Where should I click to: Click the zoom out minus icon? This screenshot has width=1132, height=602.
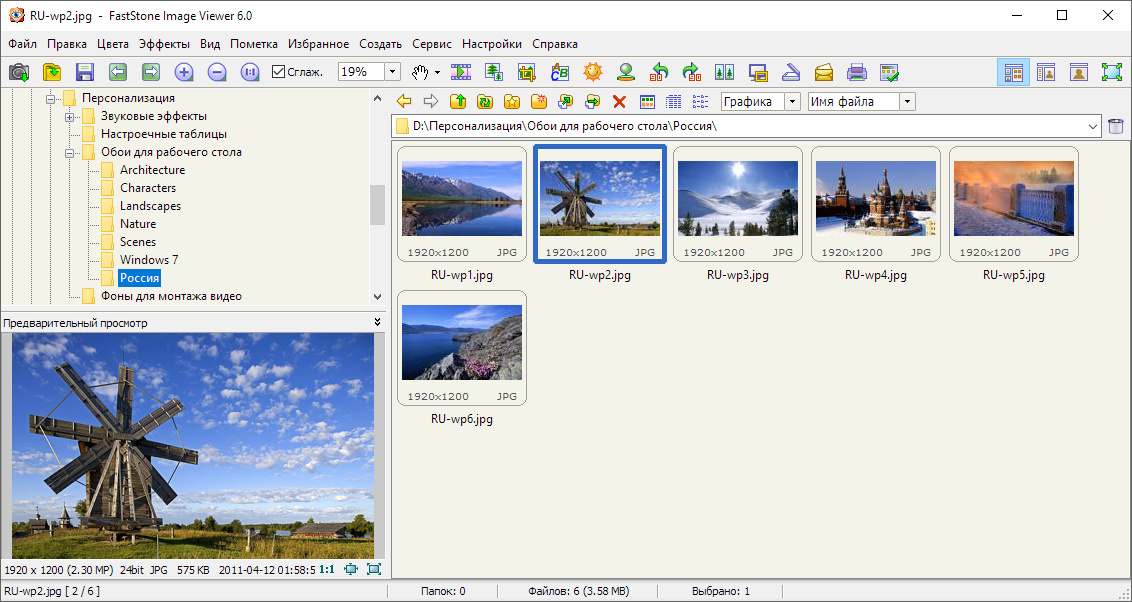point(217,71)
